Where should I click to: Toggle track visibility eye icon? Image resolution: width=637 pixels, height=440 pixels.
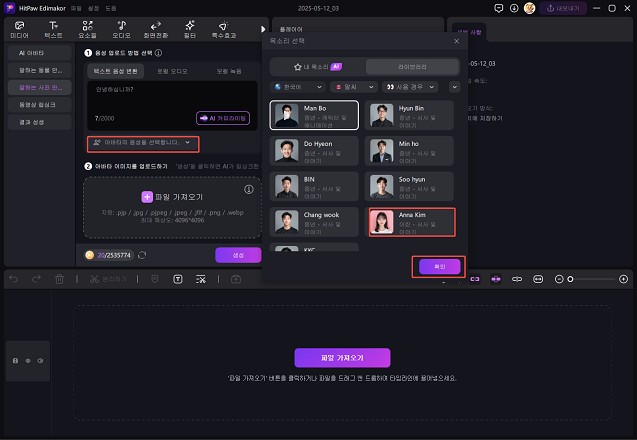[x=28, y=361]
